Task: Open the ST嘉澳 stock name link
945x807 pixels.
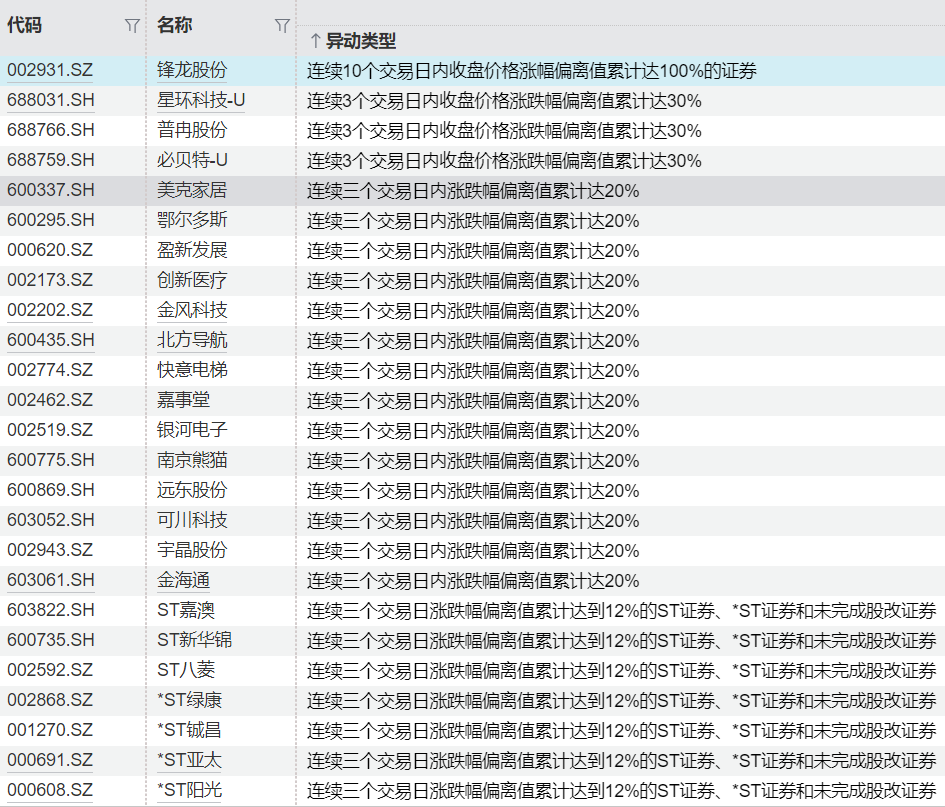Action: 186,611
